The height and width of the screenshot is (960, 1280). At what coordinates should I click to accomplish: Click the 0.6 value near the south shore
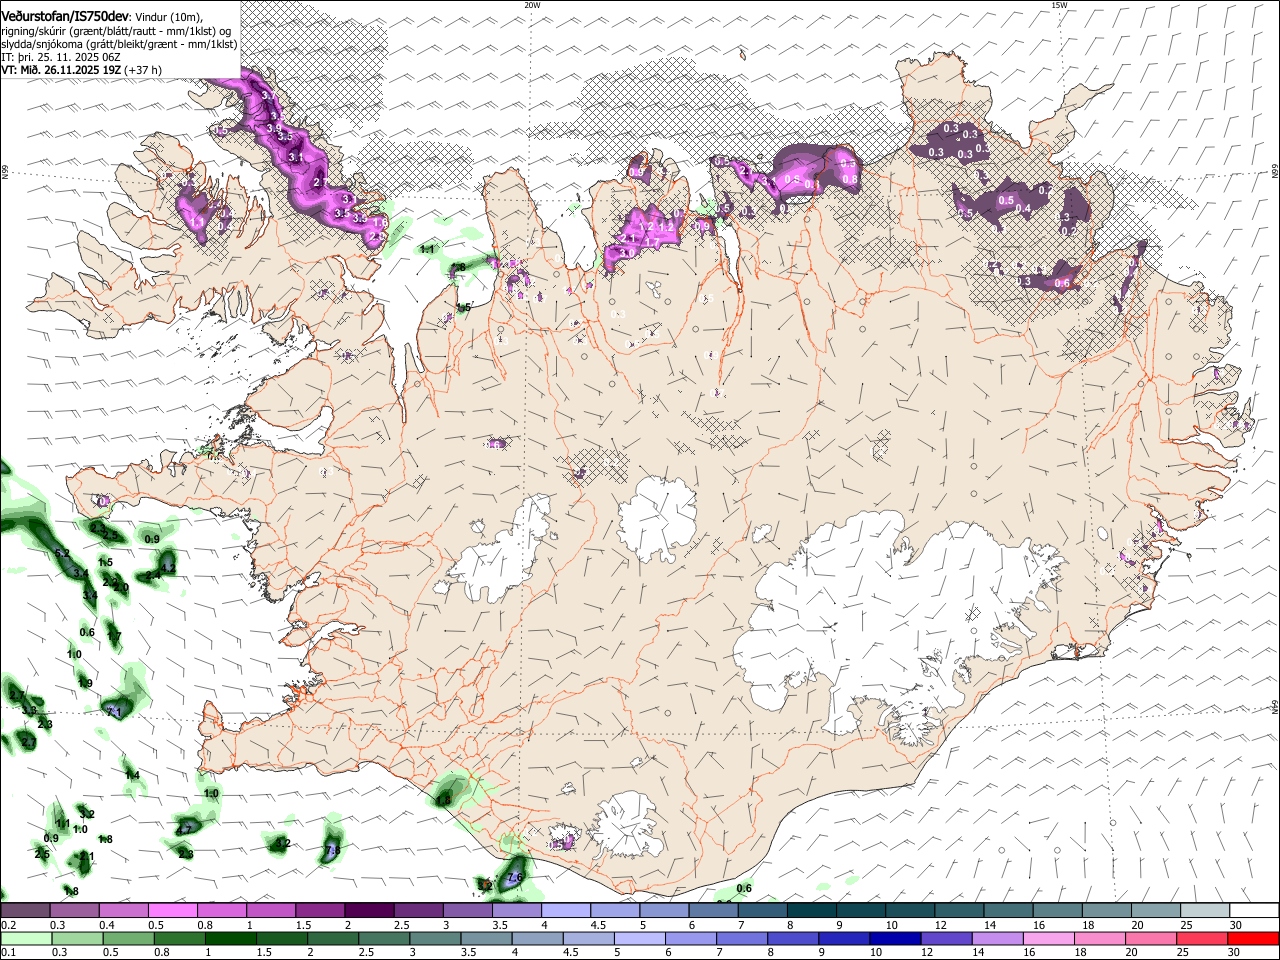pos(744,888)
